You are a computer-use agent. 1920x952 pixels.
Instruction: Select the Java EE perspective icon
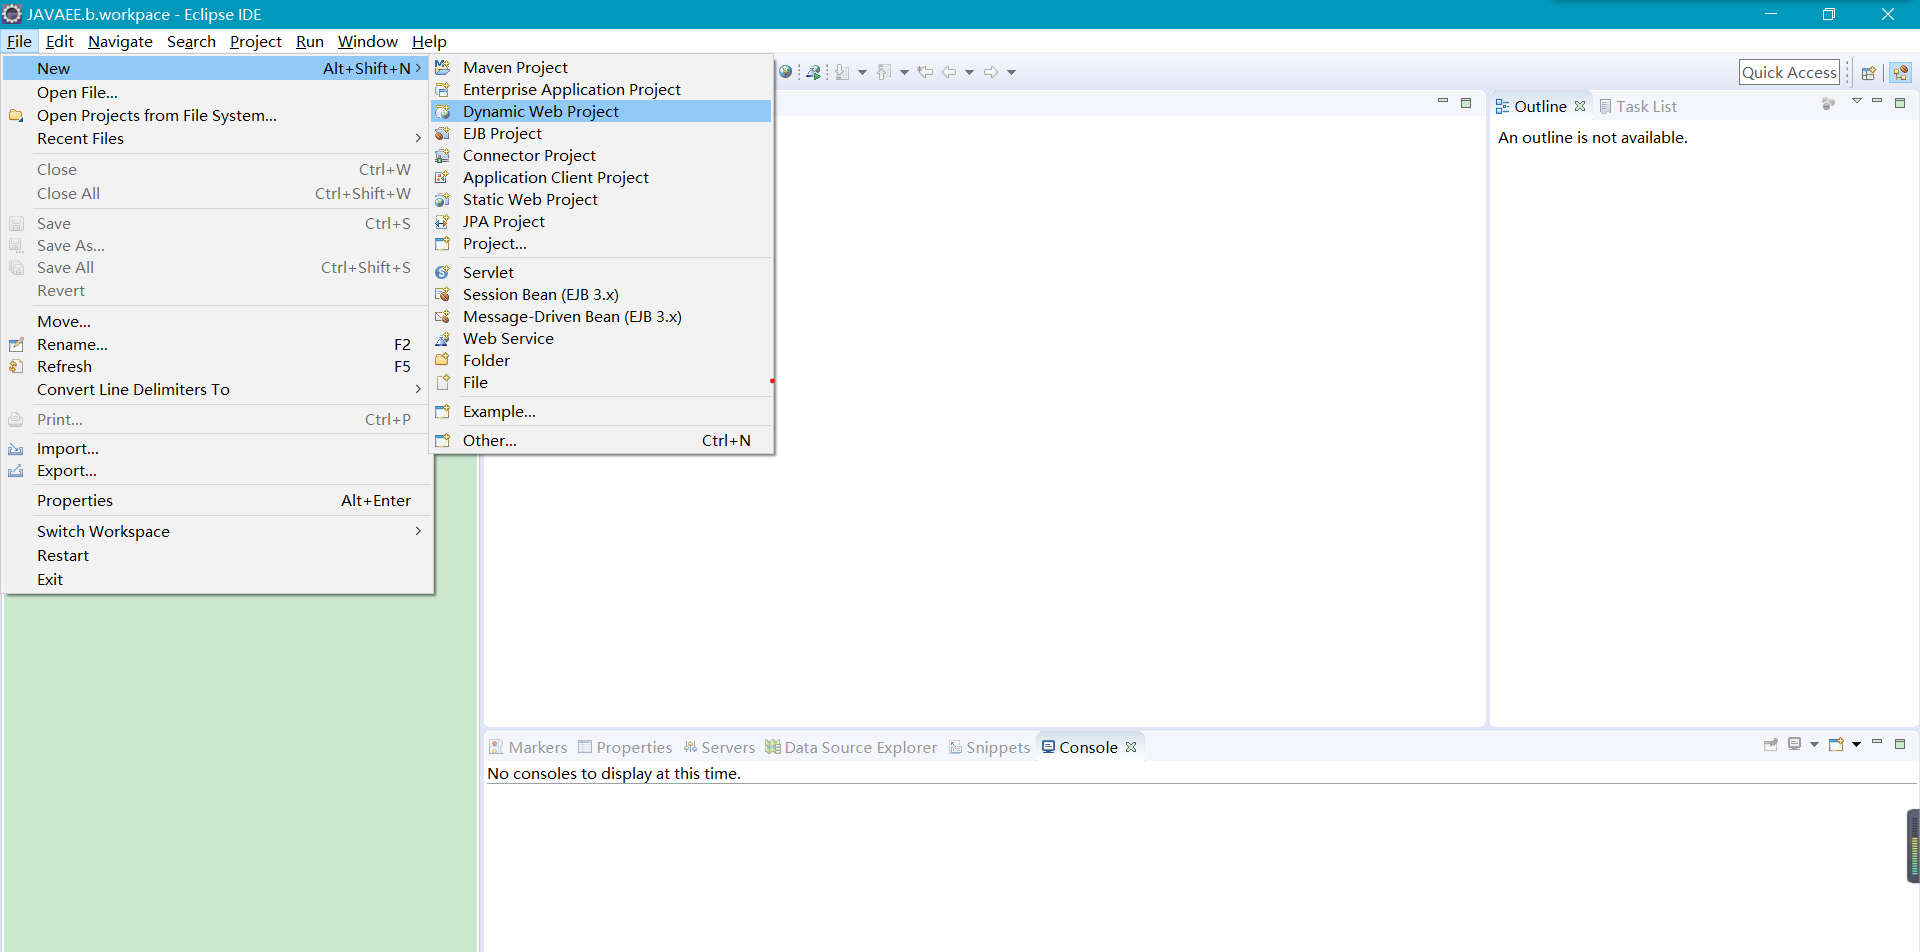coord(1901,73)
